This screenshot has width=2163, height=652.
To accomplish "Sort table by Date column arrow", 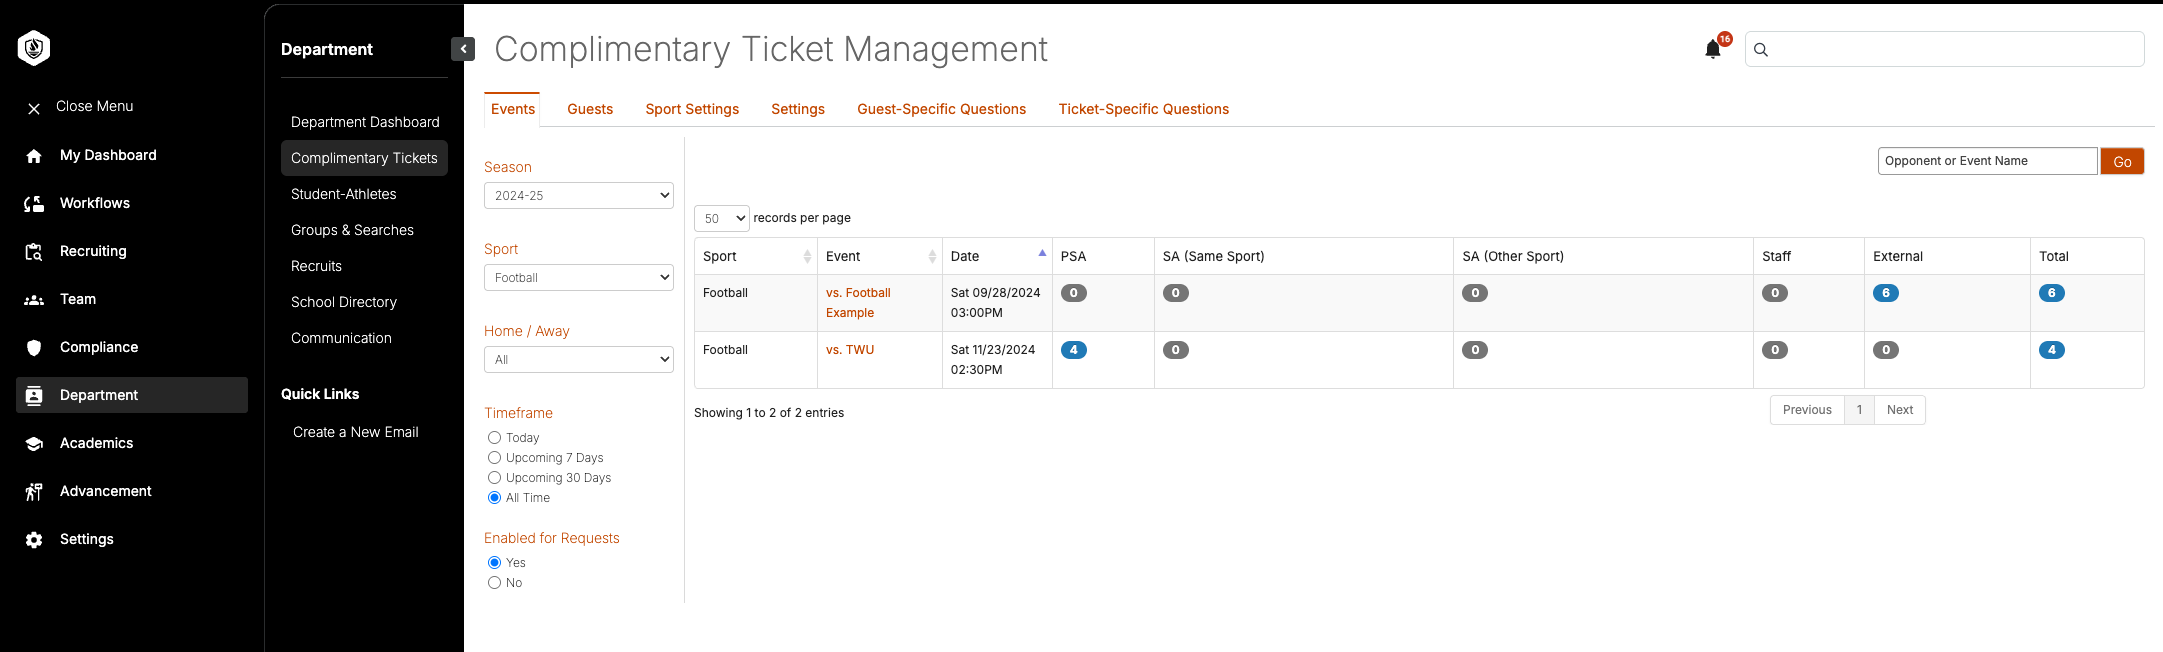I will [1042, 254].
